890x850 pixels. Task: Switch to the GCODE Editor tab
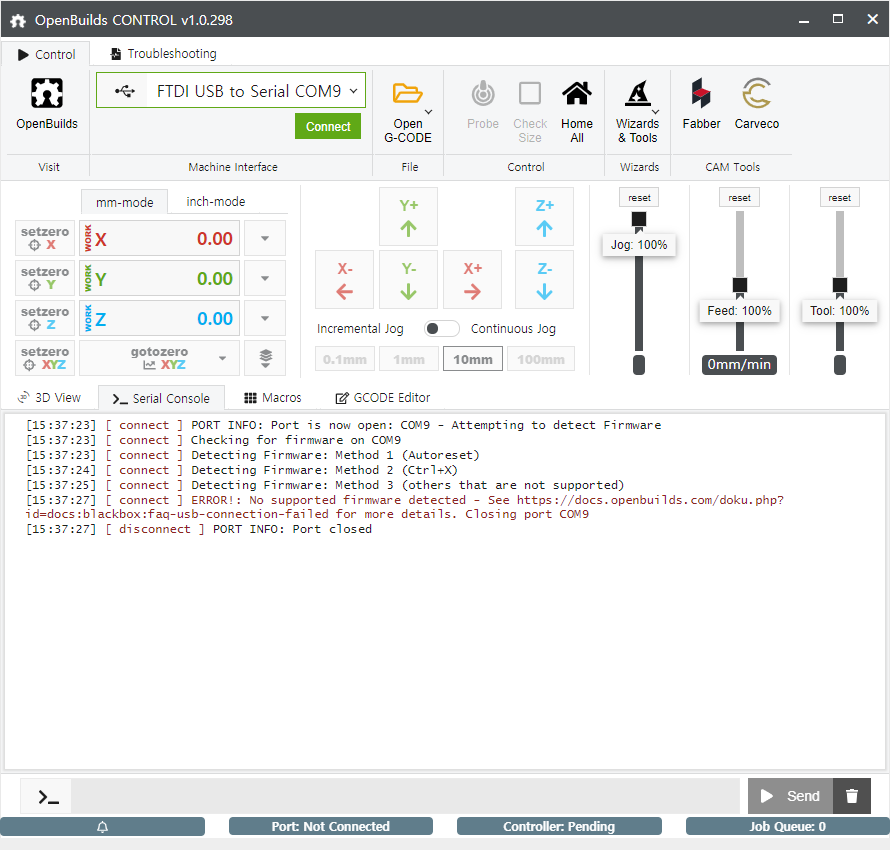(x=383, y=398)
